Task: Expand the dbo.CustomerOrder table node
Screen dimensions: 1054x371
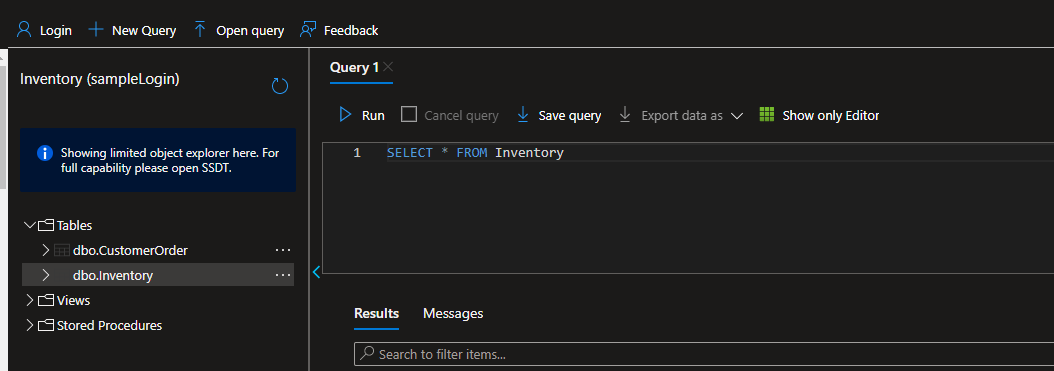Action: coord(46,250)
